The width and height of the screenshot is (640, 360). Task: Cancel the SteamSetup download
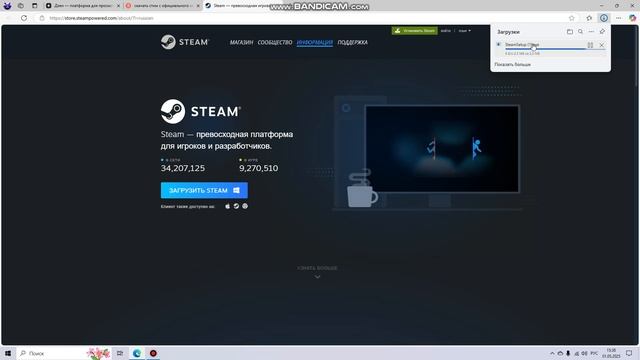pos(602,45)
